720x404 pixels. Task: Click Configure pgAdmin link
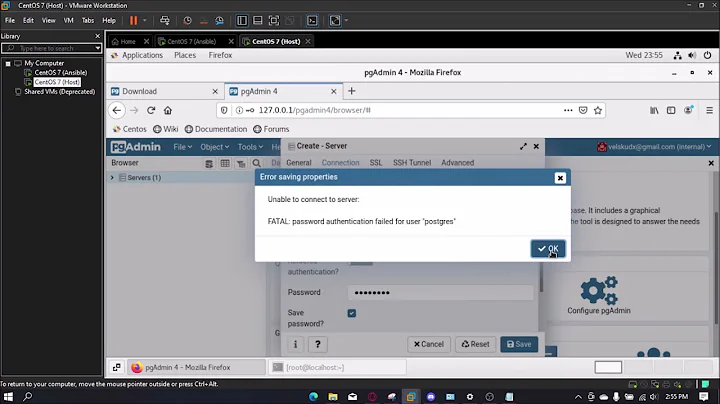click(599, 295)
